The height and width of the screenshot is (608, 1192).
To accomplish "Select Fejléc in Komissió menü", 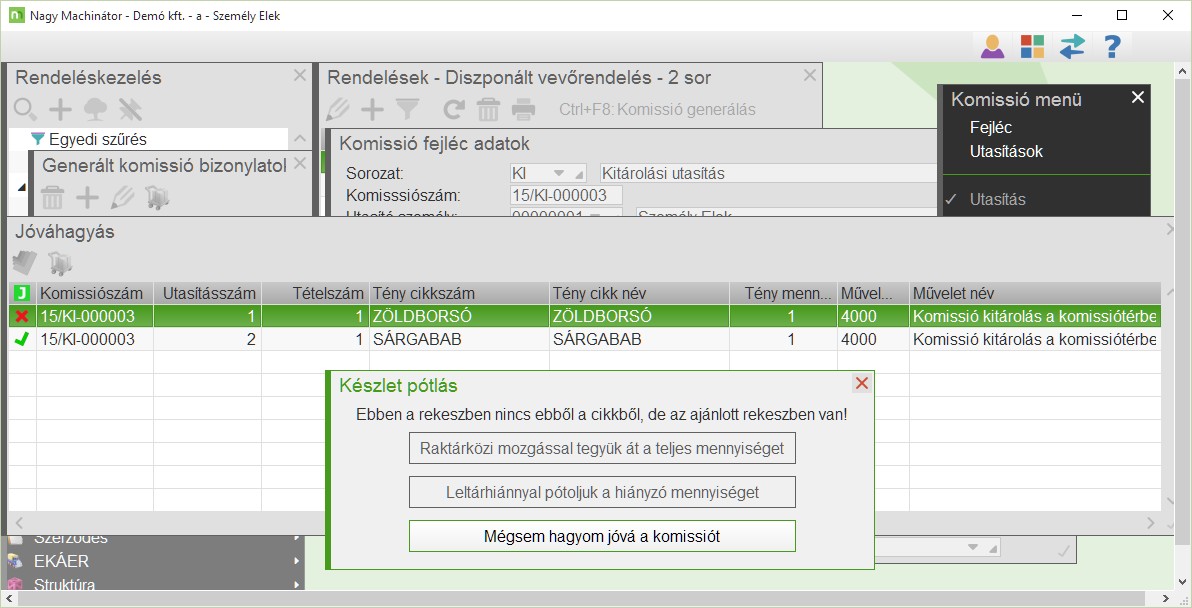I will (991, 128).
